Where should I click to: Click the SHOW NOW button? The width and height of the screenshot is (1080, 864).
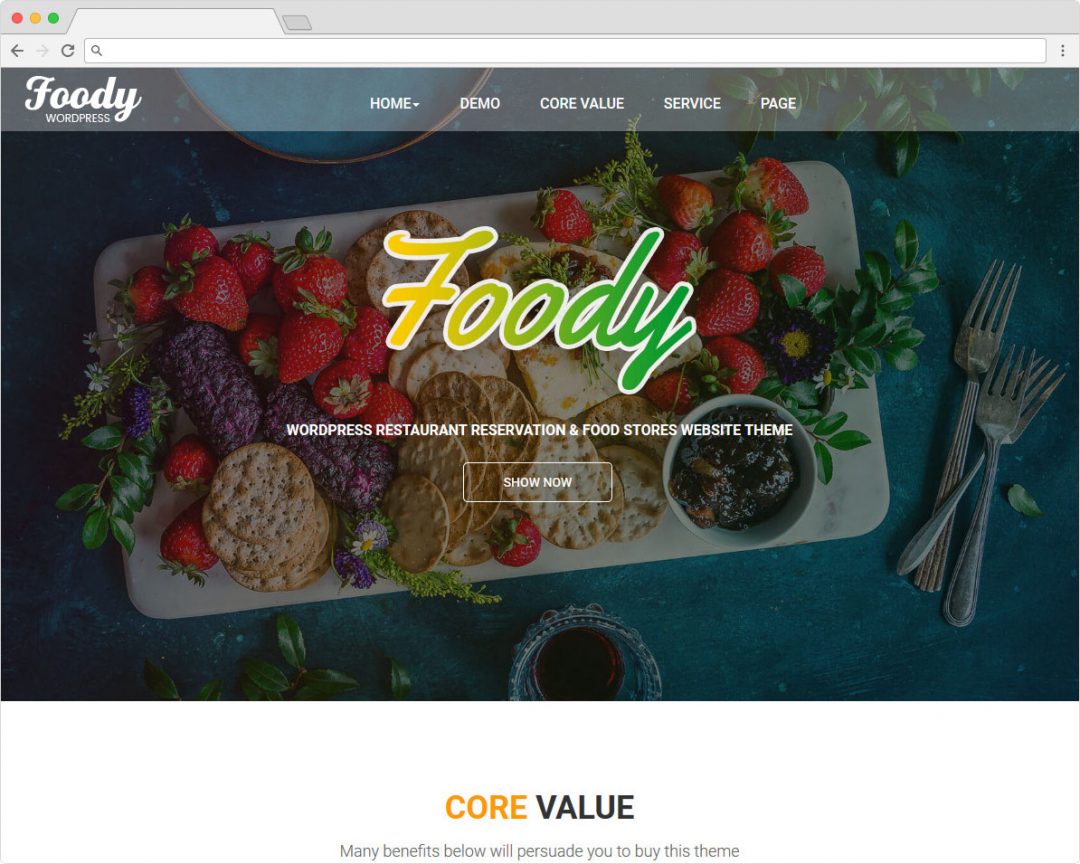(537, 482)
